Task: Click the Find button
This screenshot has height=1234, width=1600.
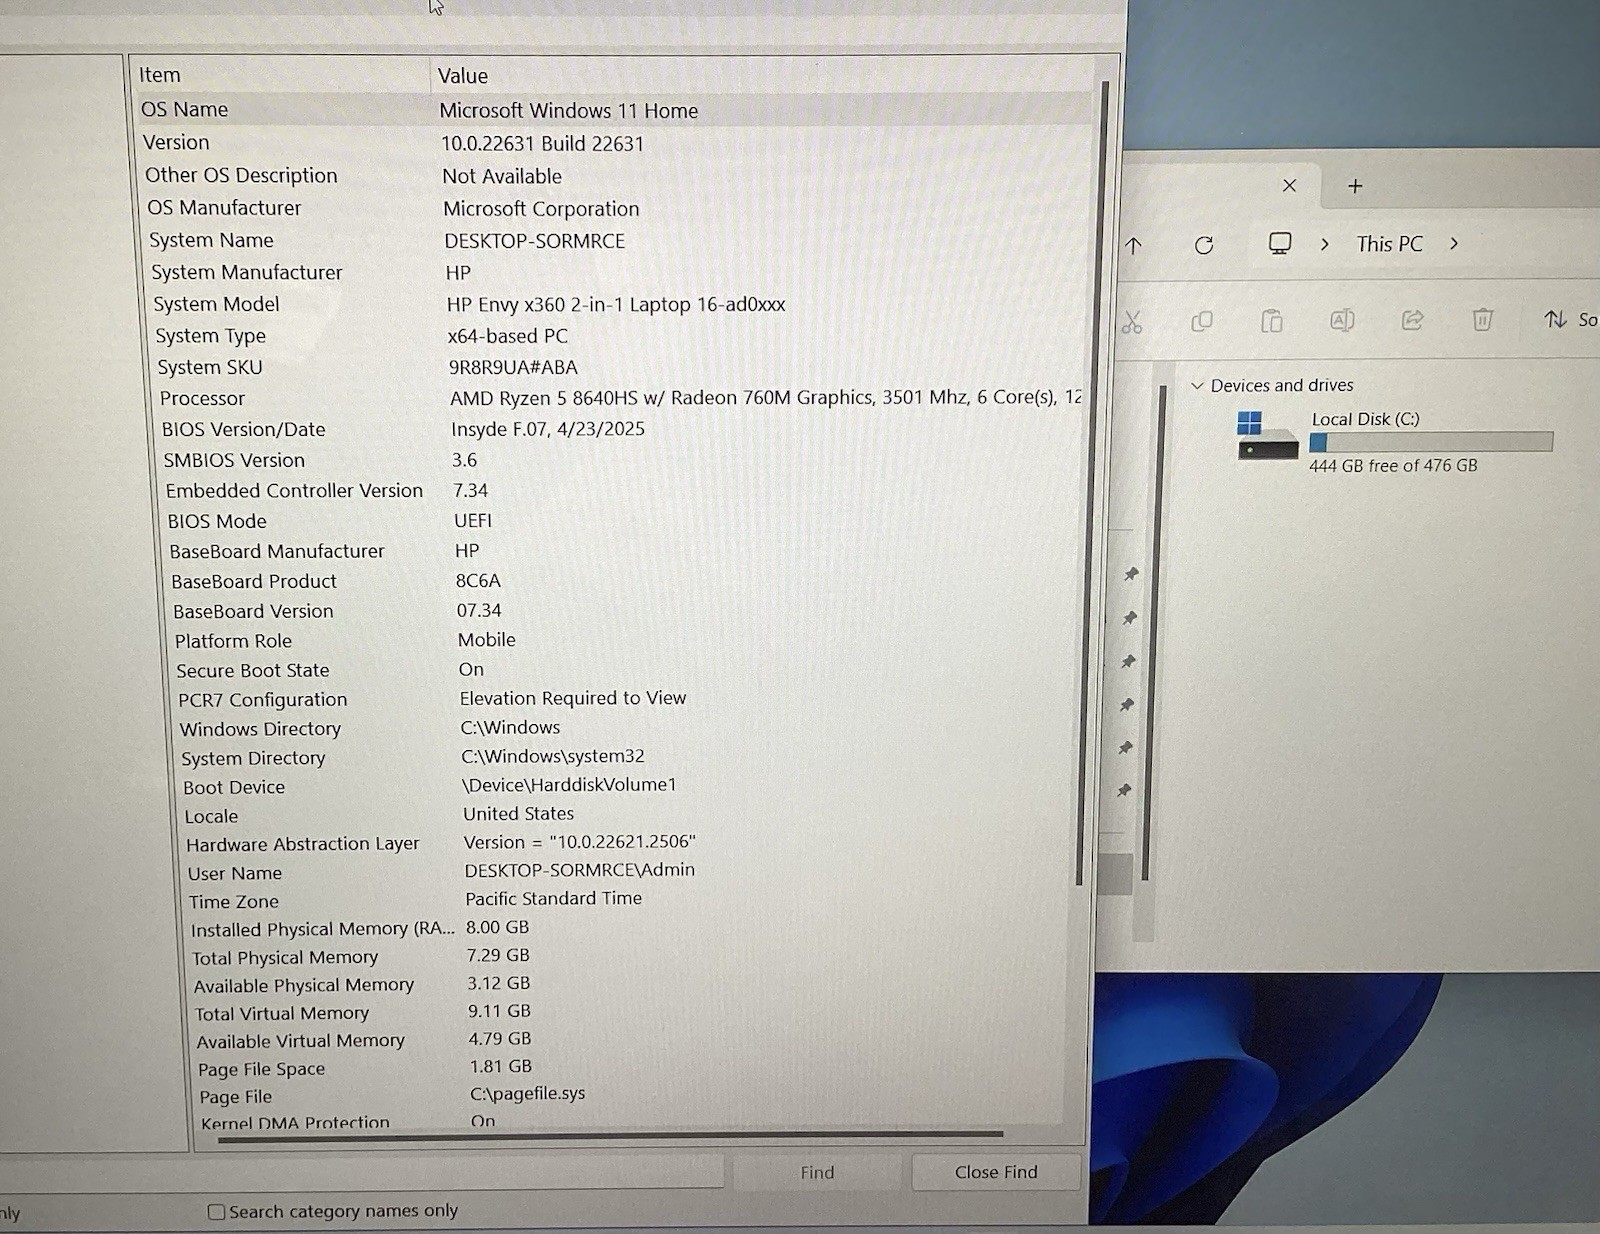Action: 817,1172
